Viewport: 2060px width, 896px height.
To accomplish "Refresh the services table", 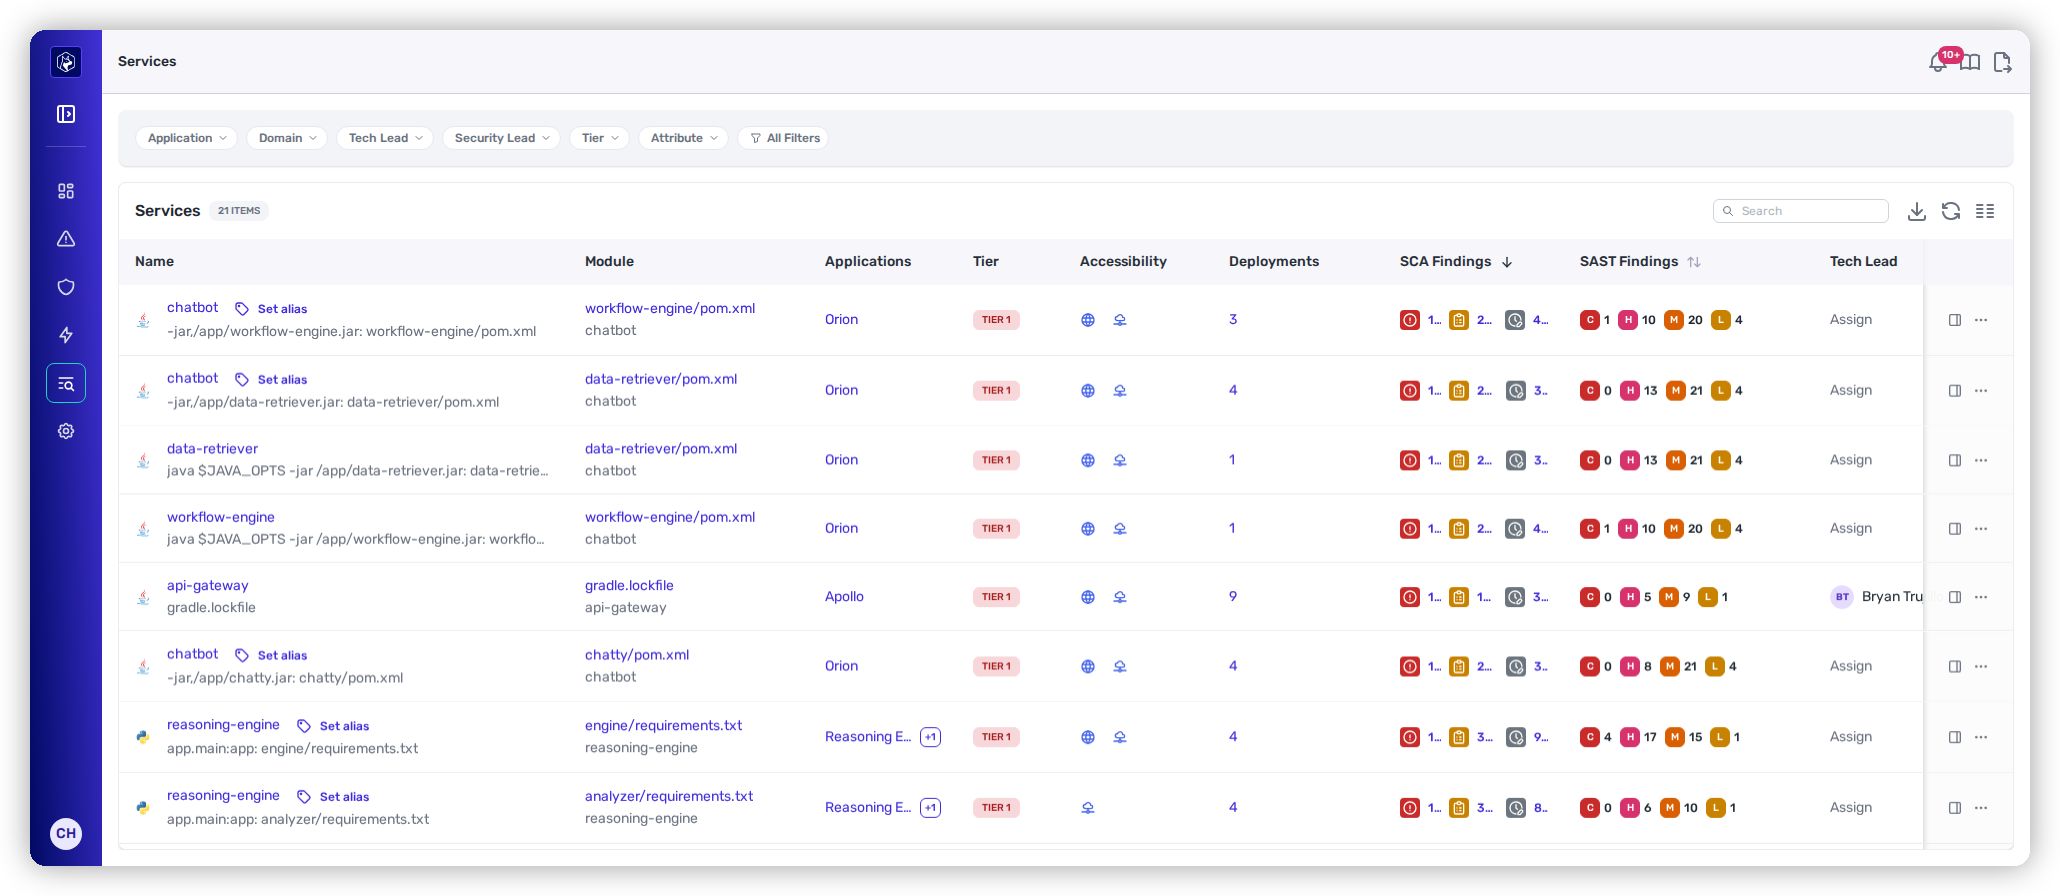I will 1951,211.
